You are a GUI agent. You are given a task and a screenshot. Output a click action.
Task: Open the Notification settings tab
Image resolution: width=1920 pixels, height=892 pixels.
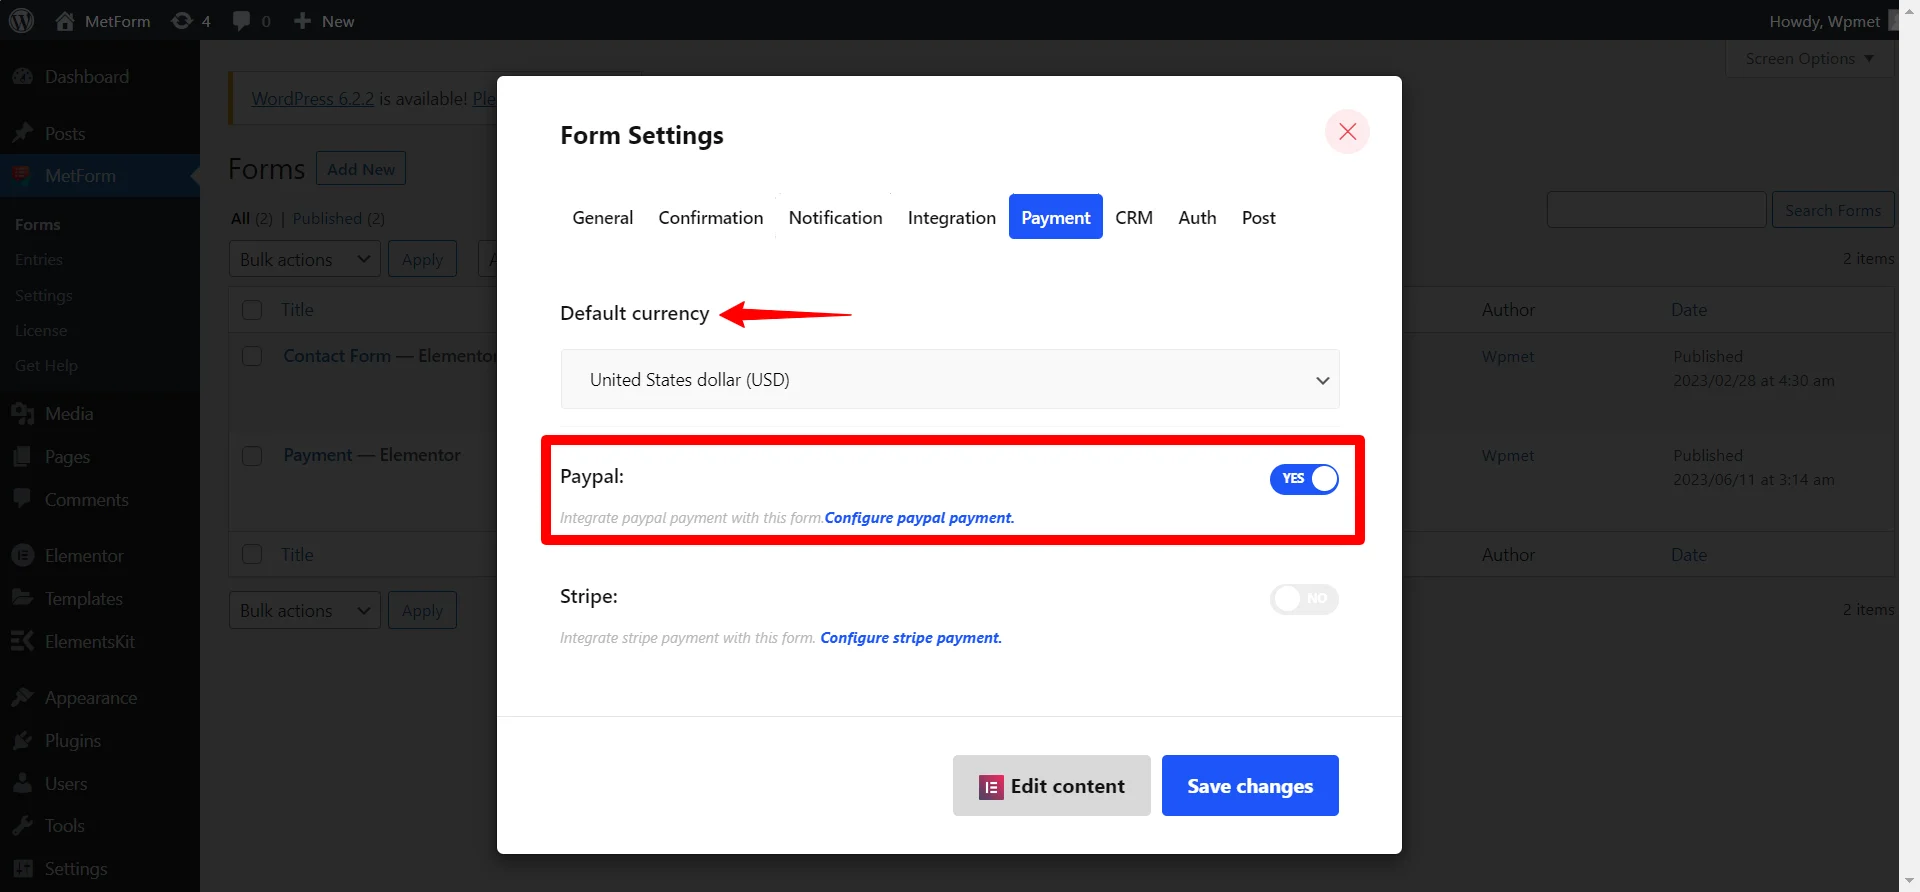coord(835,217)
